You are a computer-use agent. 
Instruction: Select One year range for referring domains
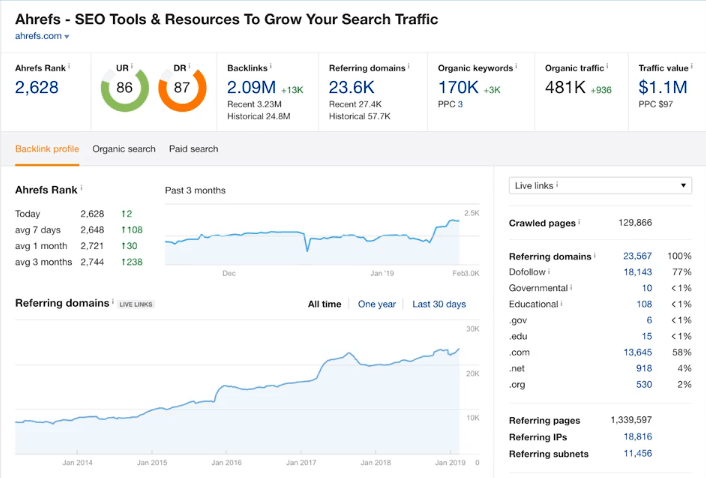pos(377,304)
